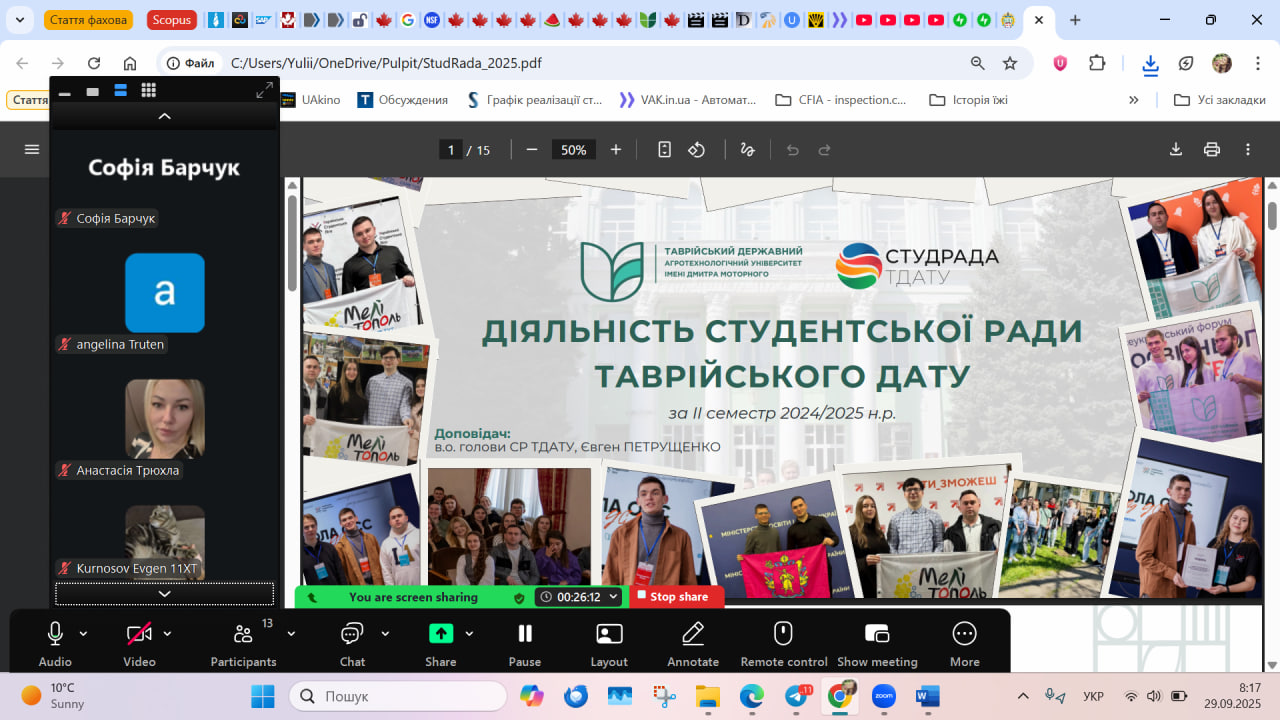
Task: Click the Kurnosov Evgen 11XT name label
Action: 129,569
